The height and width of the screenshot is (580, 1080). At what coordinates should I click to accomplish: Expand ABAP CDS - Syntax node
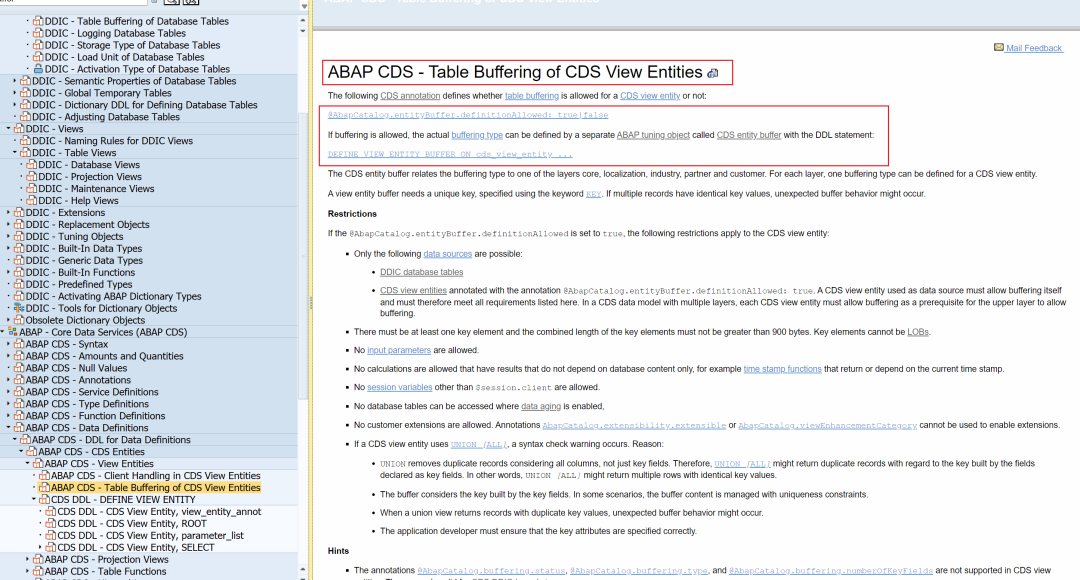click(8, 344)
